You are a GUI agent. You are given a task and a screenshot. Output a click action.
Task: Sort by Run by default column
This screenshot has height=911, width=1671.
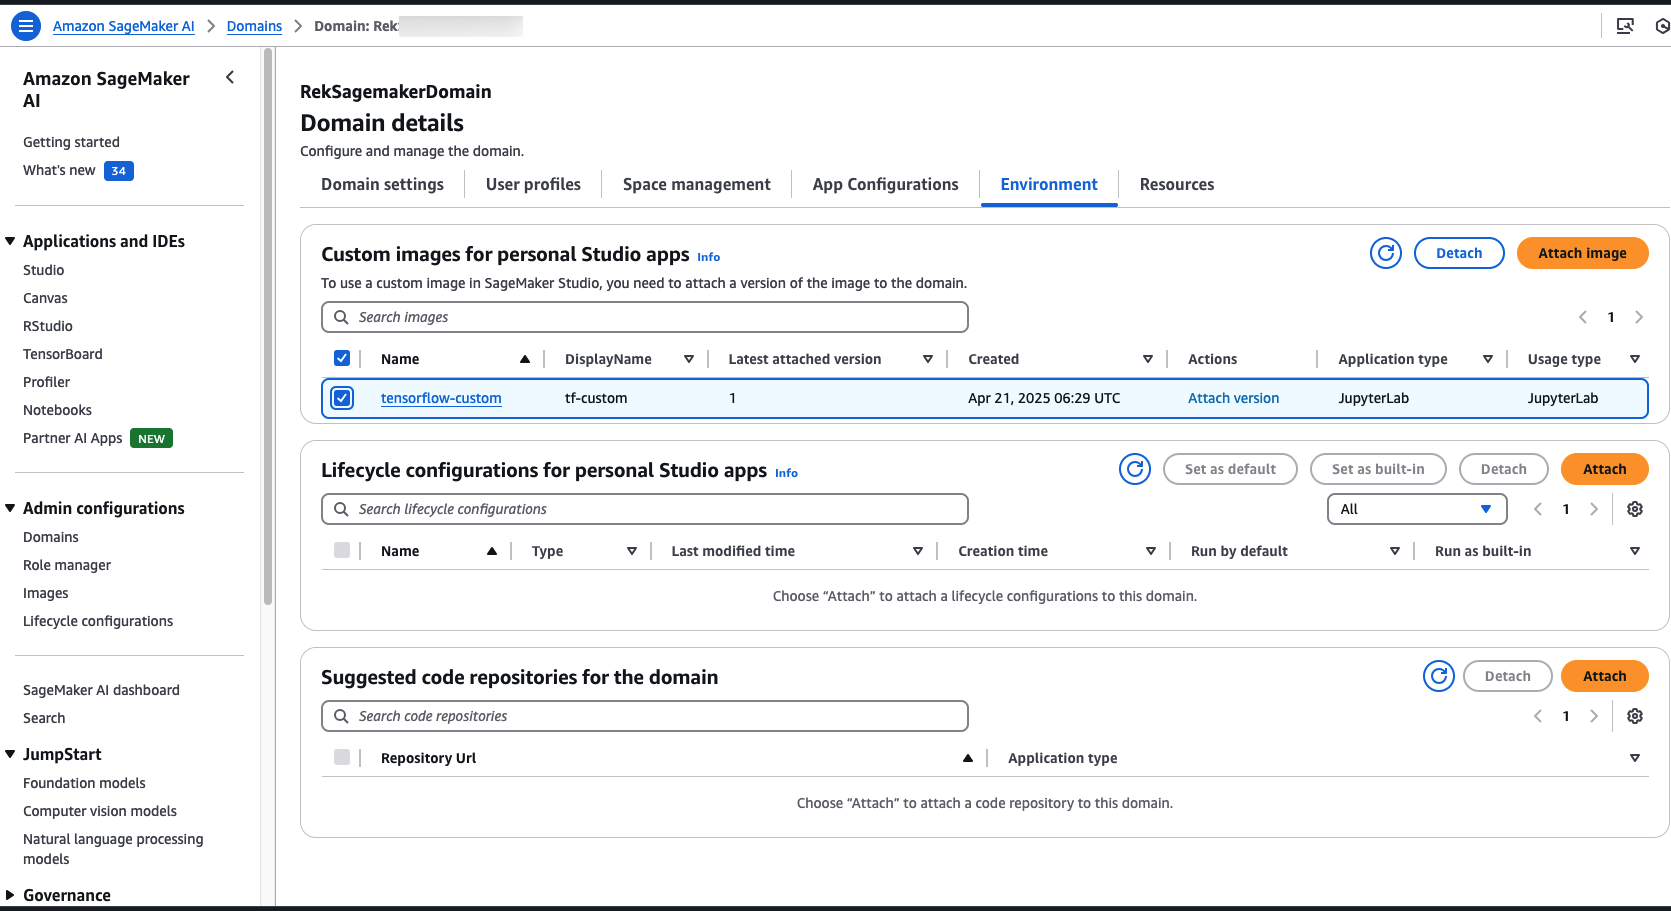(1395, 551)
